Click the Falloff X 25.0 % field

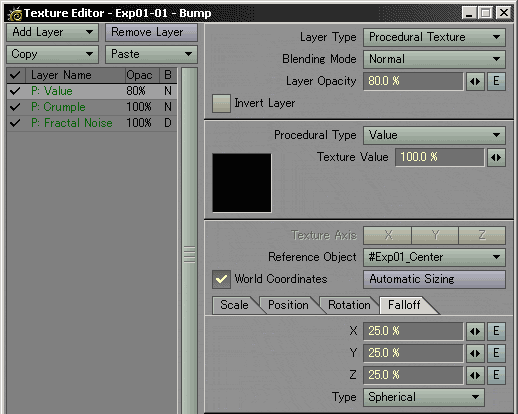click(413, 331)
